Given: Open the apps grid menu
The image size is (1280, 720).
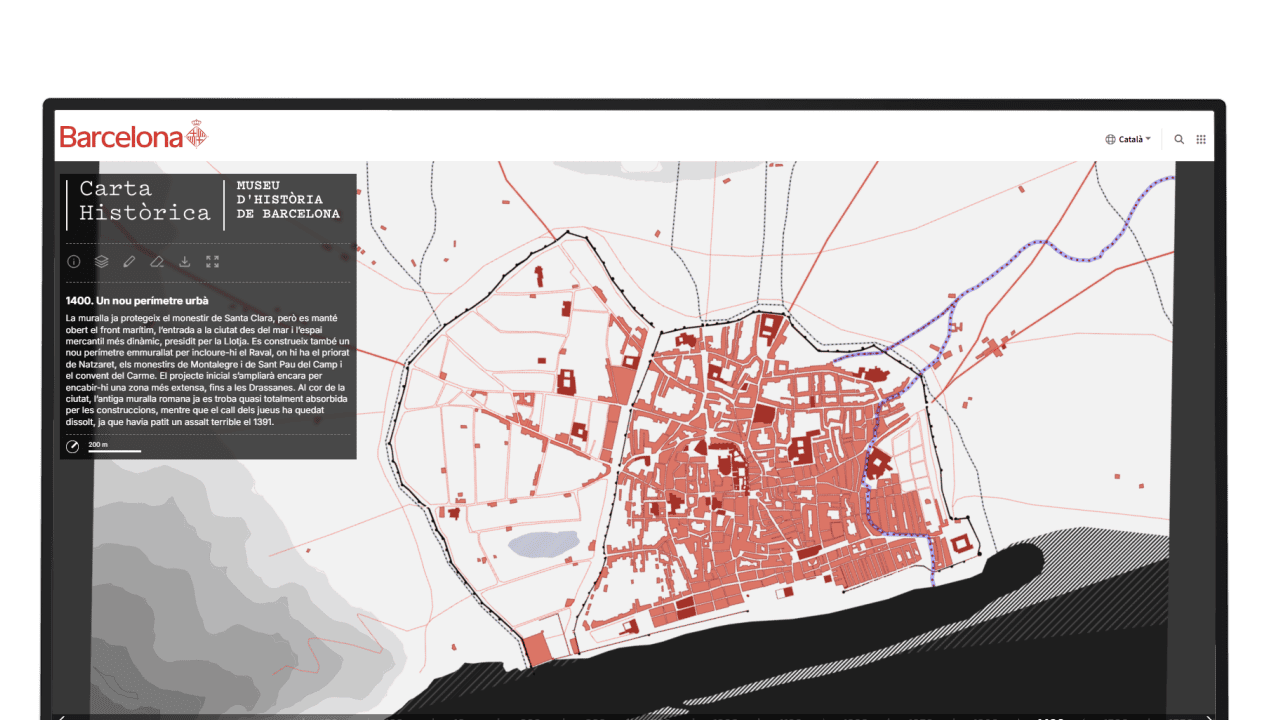Looking at the screenshot, I should [x=1201, y=140].
